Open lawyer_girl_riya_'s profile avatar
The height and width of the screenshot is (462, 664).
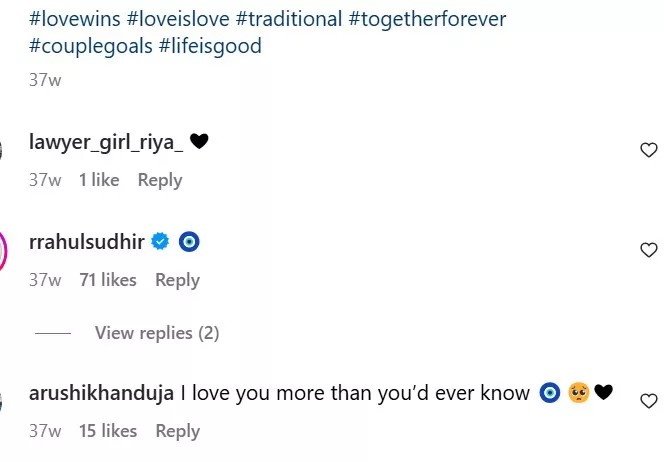click(3, 150)
